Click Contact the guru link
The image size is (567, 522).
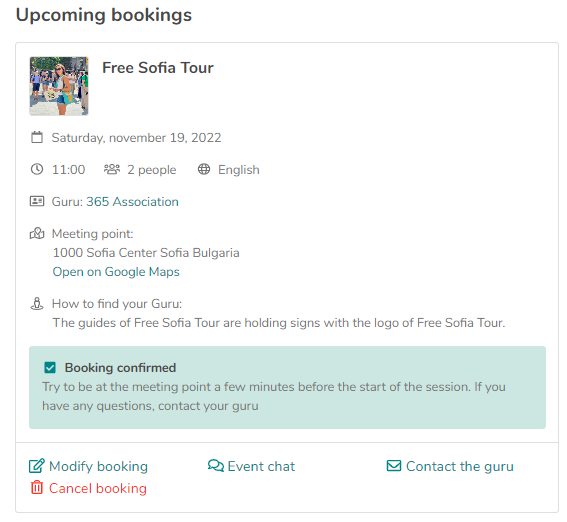pyautogui.click(x=460, y=466)
